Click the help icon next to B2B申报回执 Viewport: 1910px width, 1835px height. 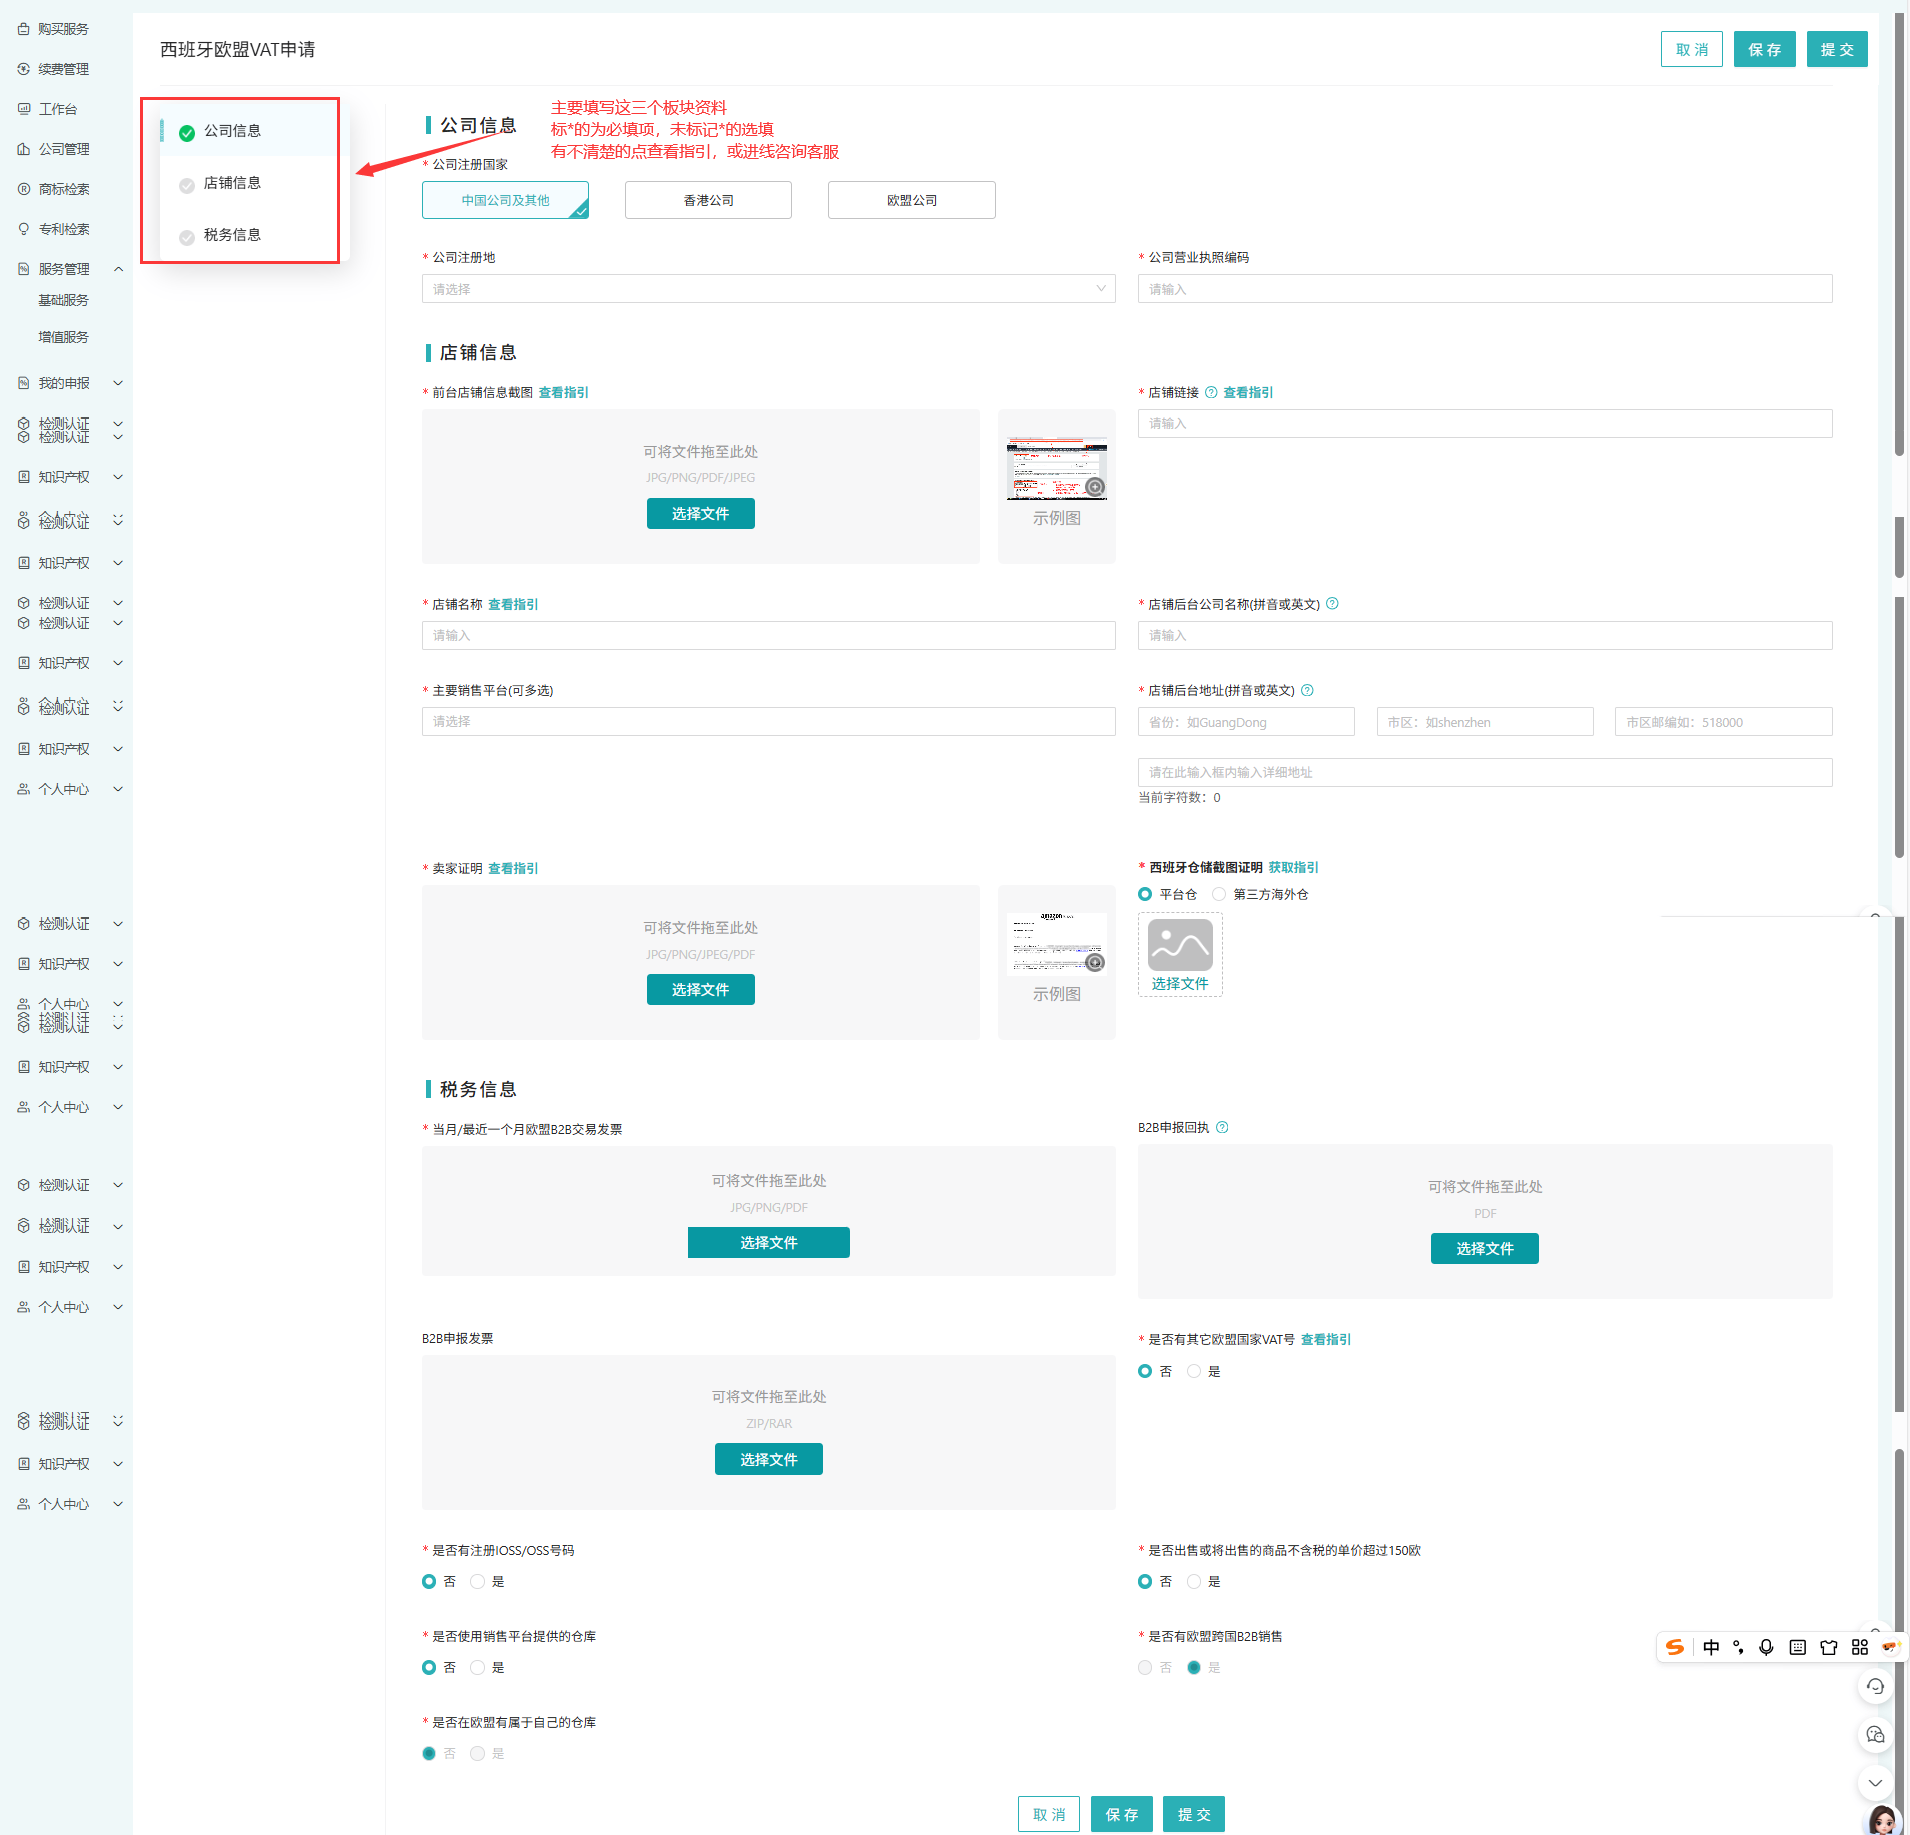(x=1222, y=1127)
